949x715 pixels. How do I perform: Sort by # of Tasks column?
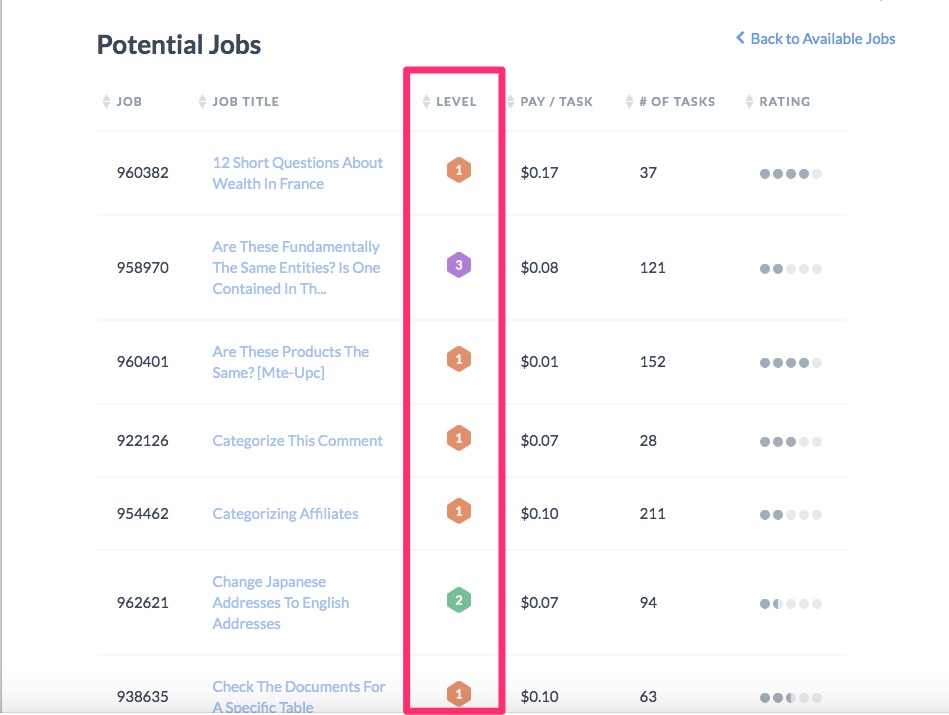pyautogui.click(x=670, y=101)
